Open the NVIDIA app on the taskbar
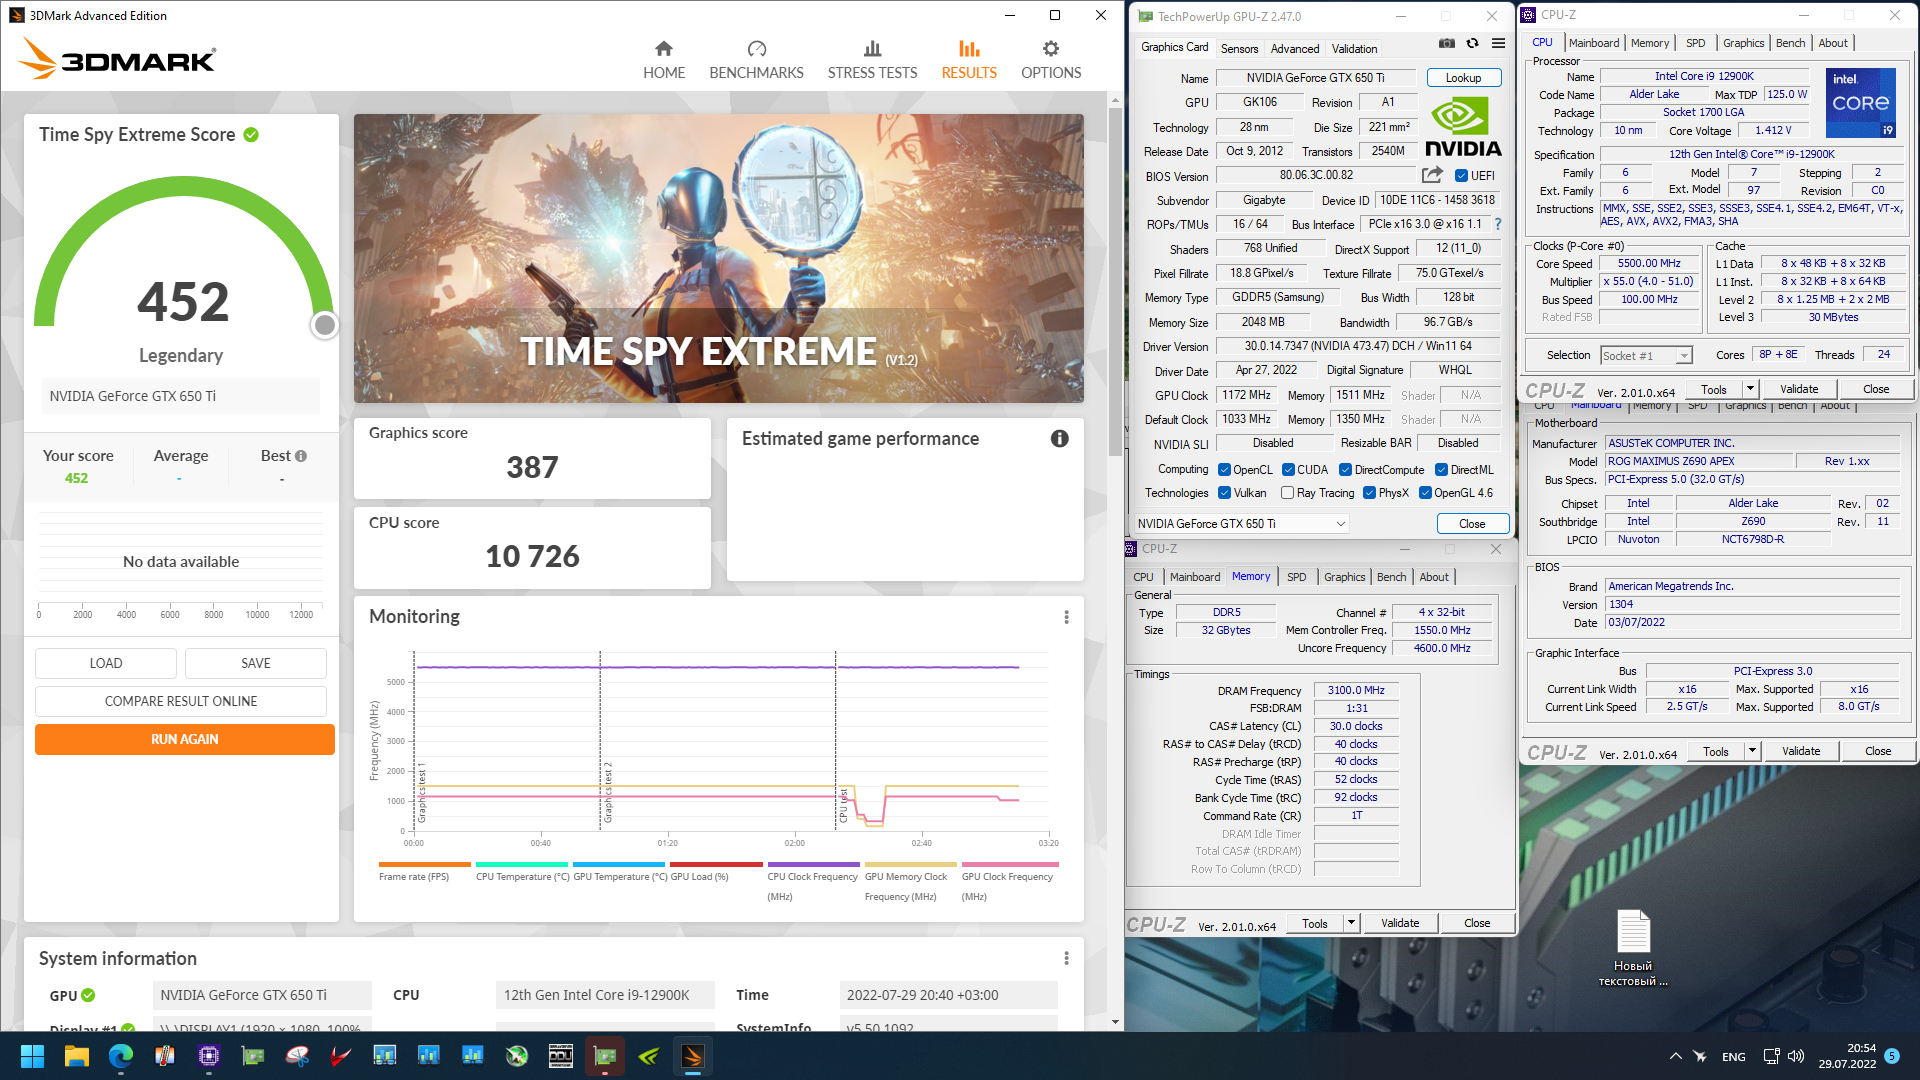The width and height of the screenshot is (1920, 1080). 649,1056
